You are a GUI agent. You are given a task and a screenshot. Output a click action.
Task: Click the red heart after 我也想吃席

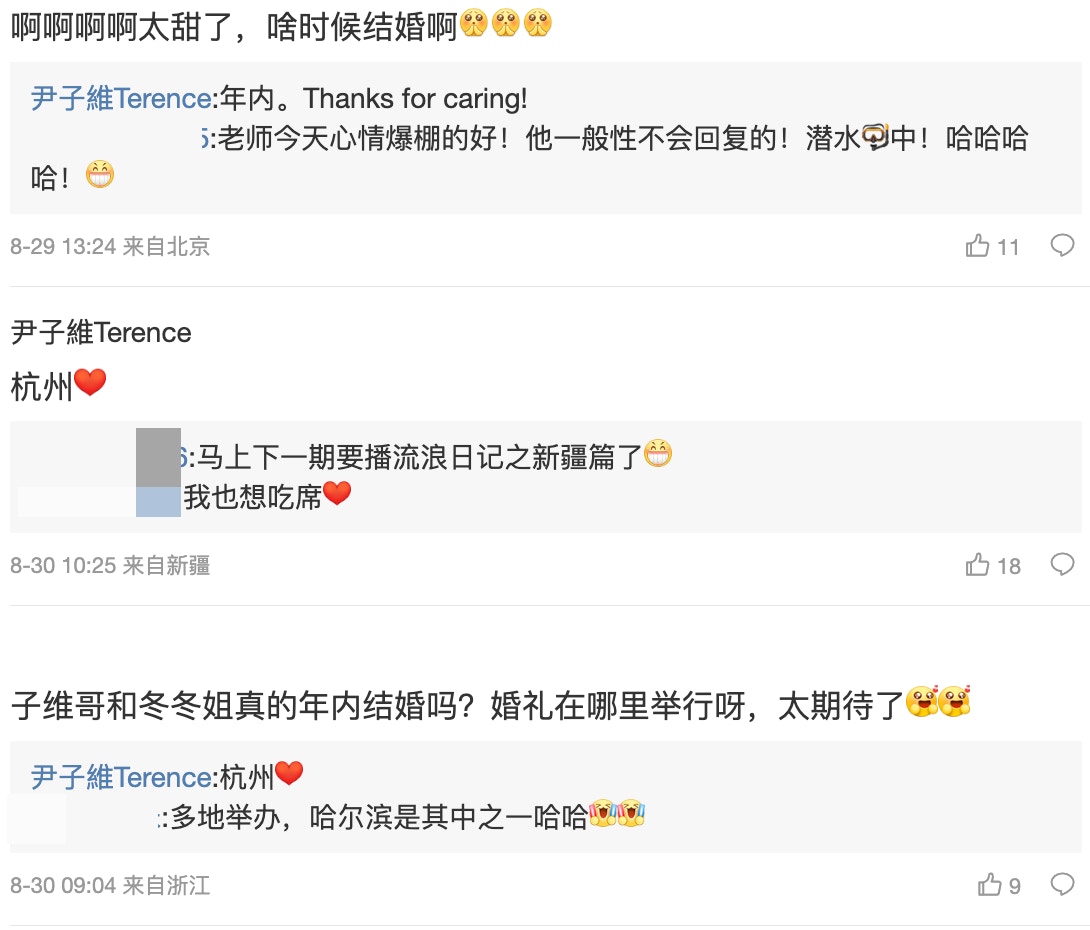click(x=338, y=494)
